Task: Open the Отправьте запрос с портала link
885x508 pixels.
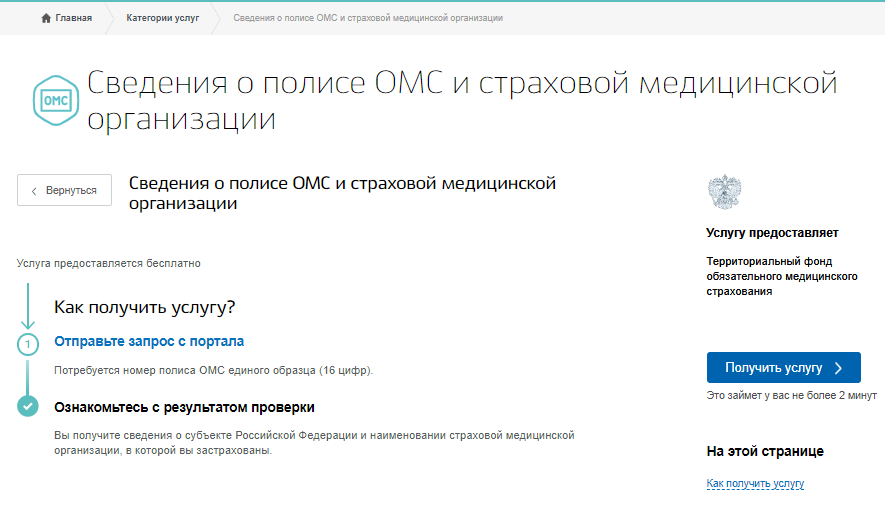Action: point(149,342)
